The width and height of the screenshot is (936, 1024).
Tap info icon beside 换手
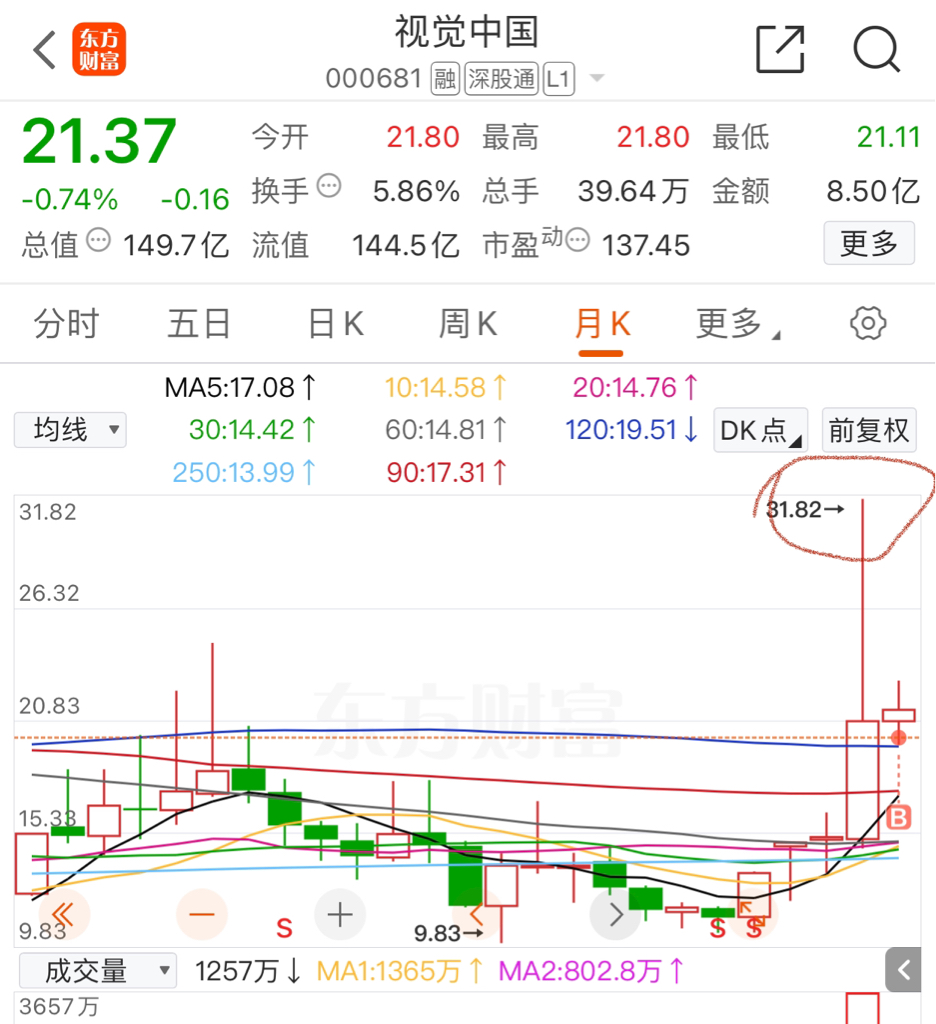(329, 186)
